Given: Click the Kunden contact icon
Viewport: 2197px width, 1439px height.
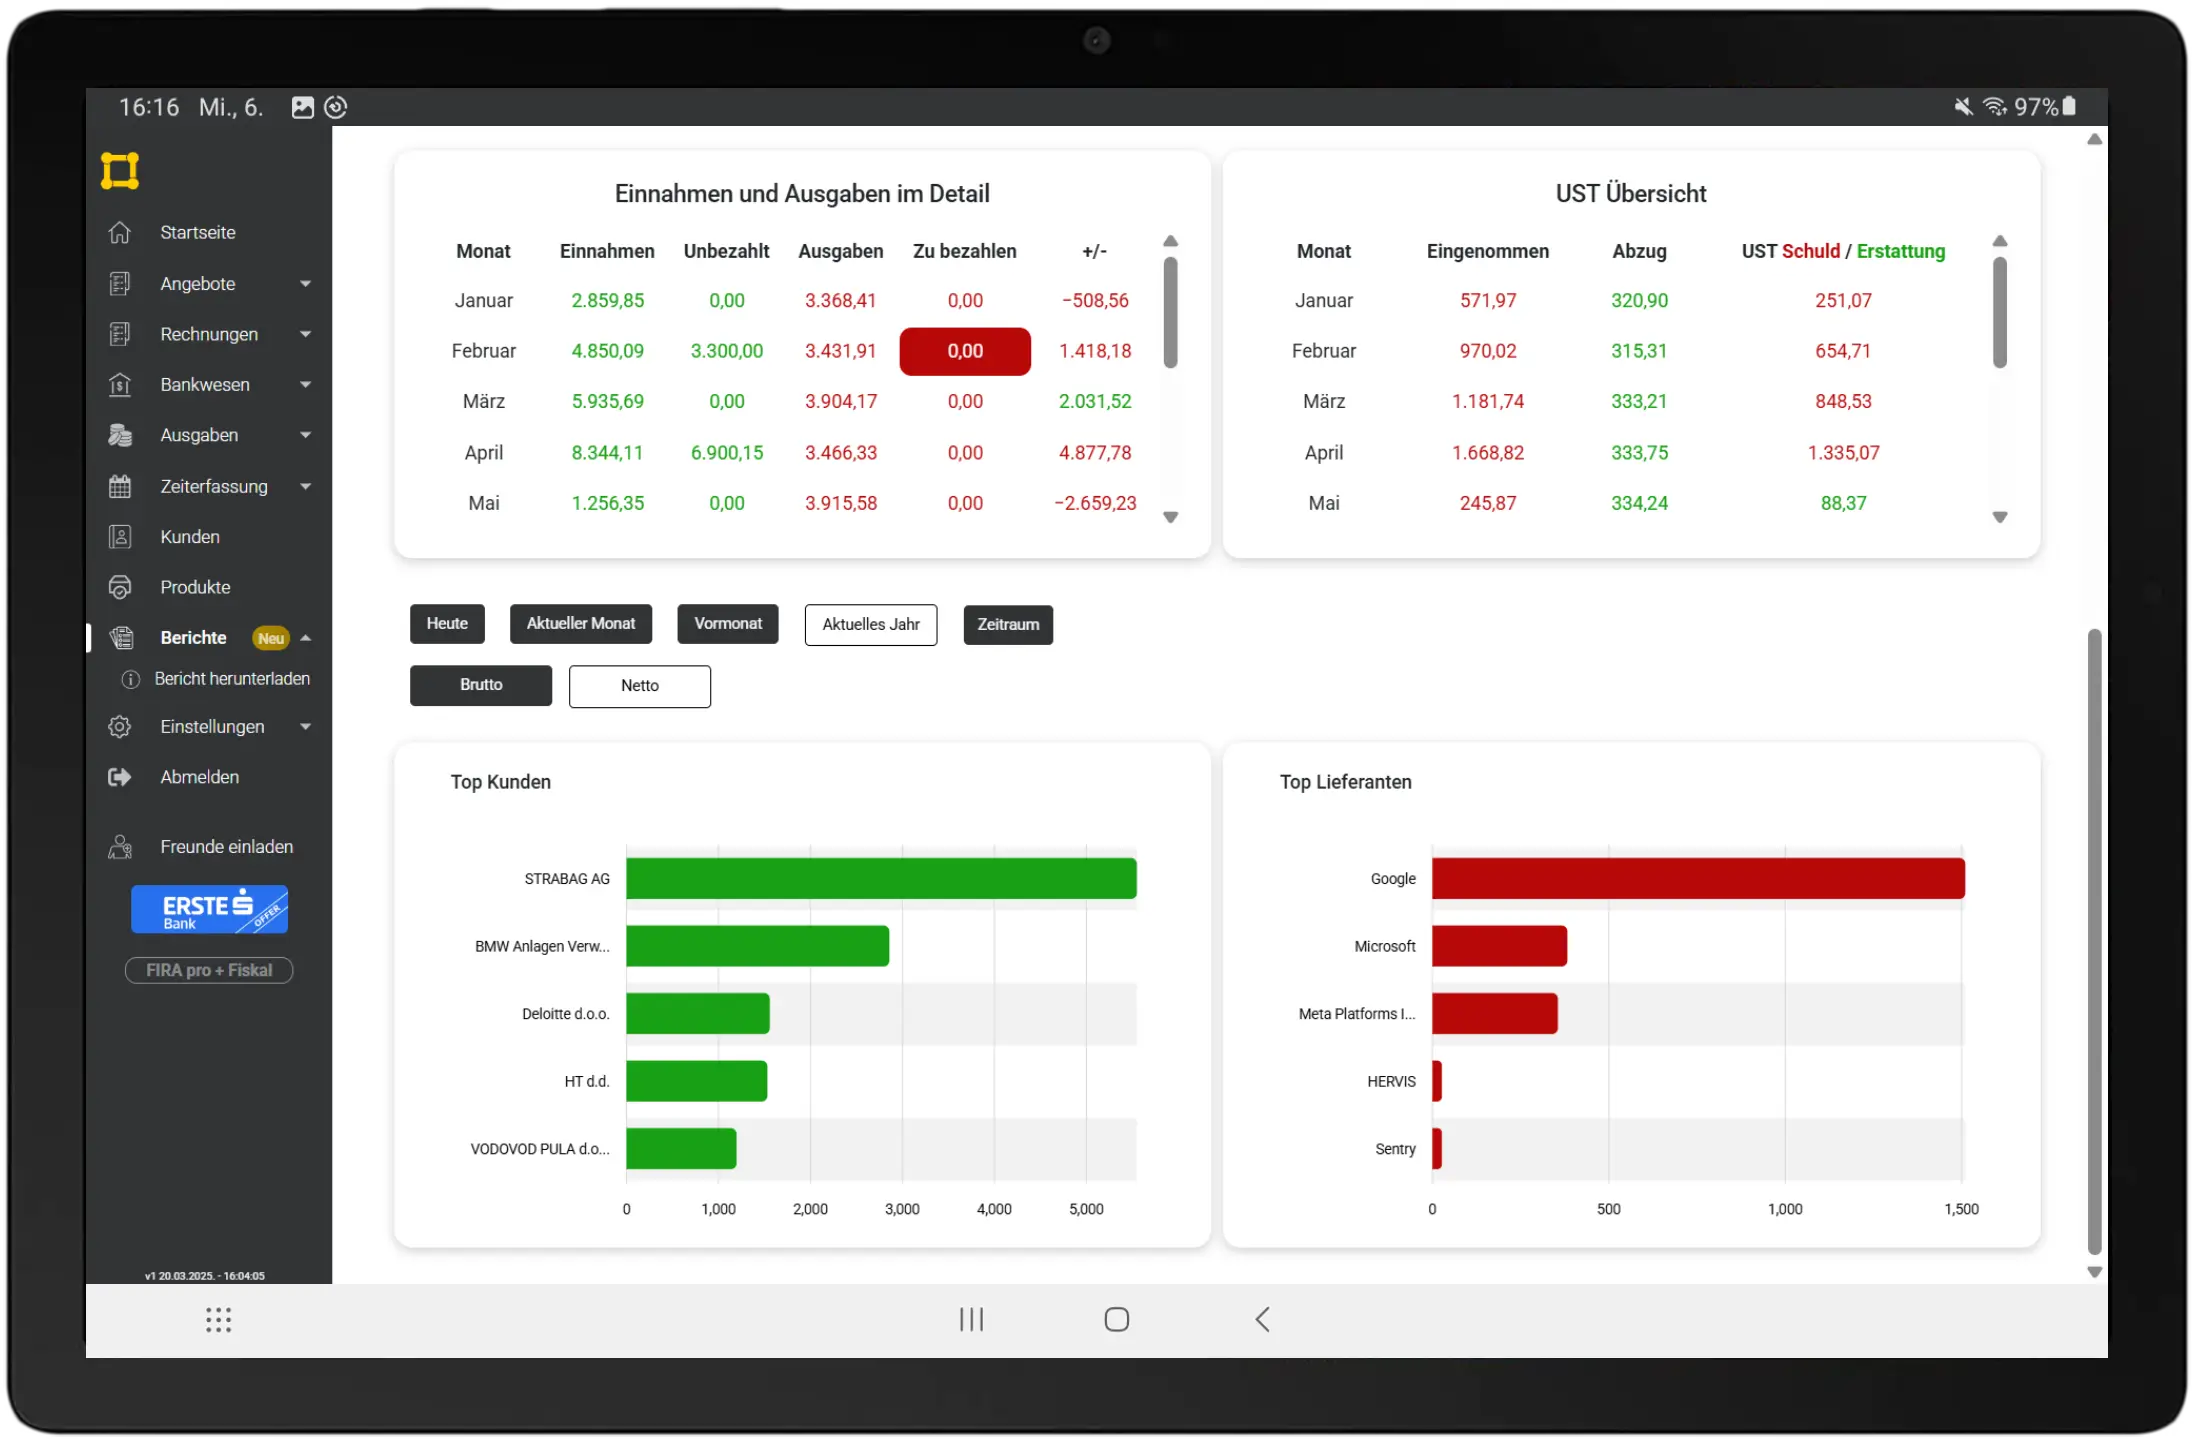Looking at the screenshot, I should [120, 537].
